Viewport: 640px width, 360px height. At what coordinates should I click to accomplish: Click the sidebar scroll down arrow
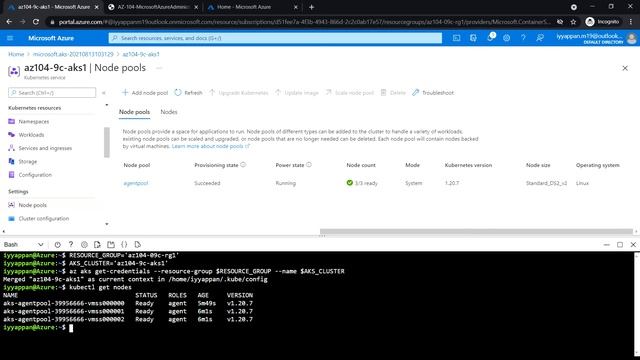(x=107, y=224)
